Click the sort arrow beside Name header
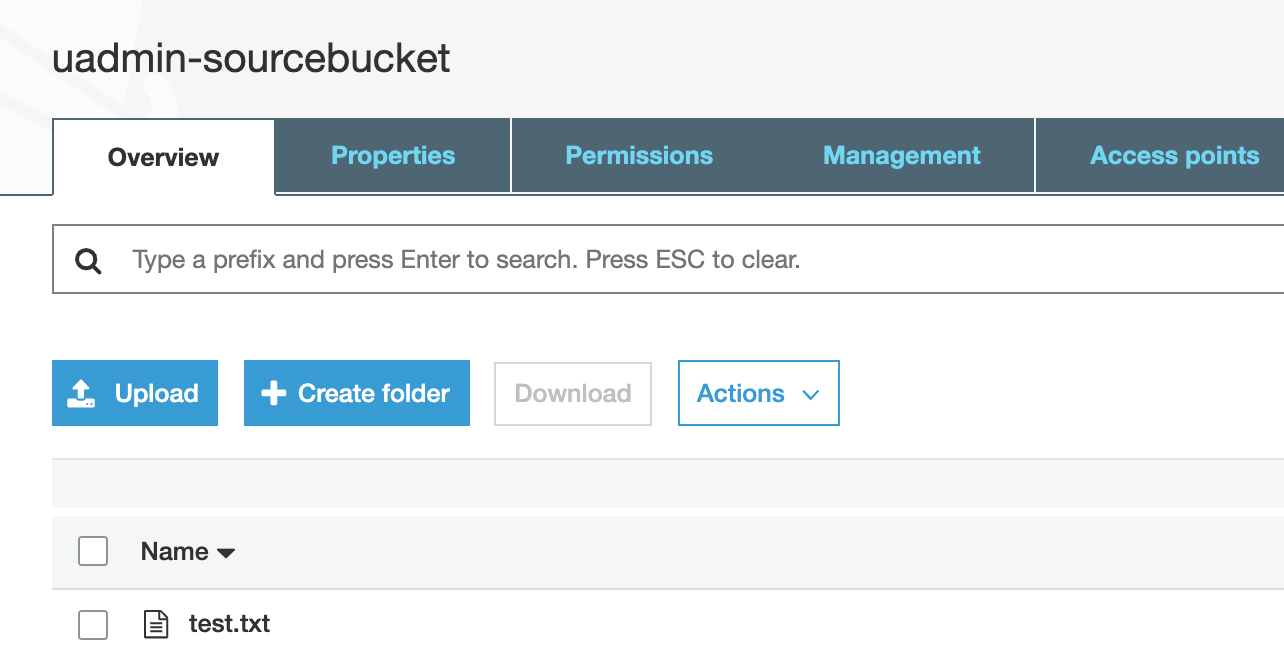Image resolution: width=1284 pixels, height=672 pixels. (x=226, y=552)
